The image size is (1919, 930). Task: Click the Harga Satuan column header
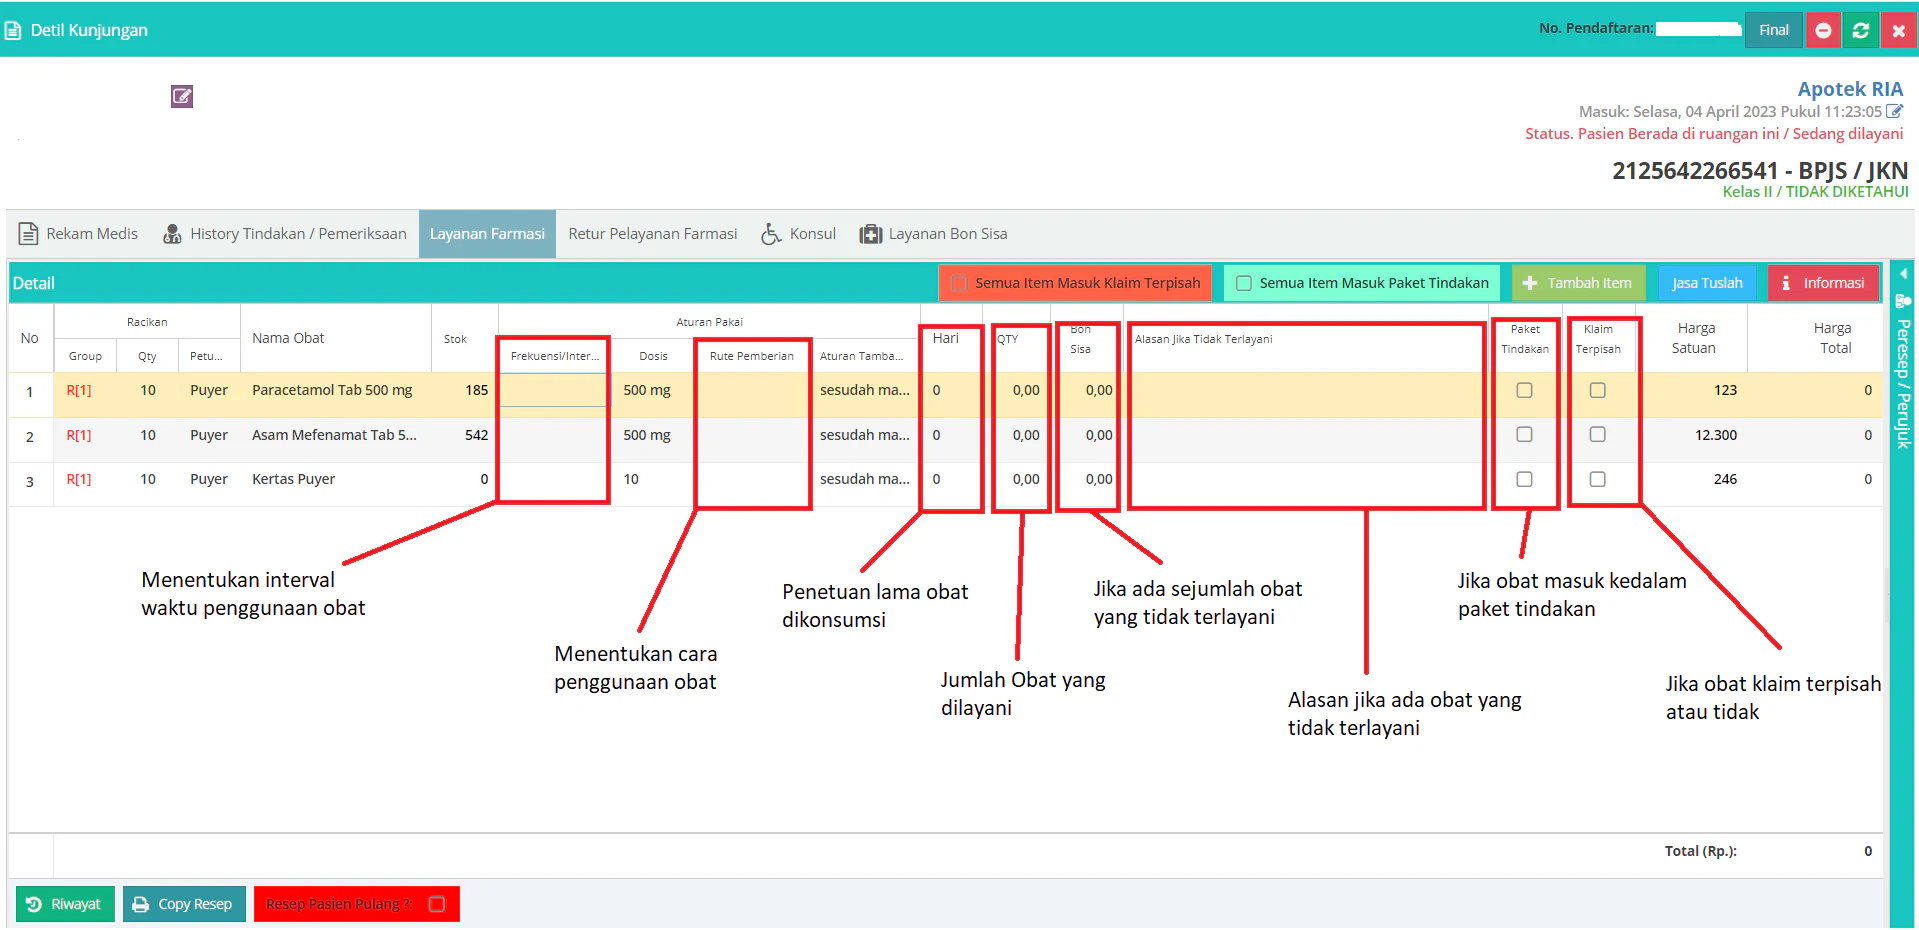[1694, 338]
